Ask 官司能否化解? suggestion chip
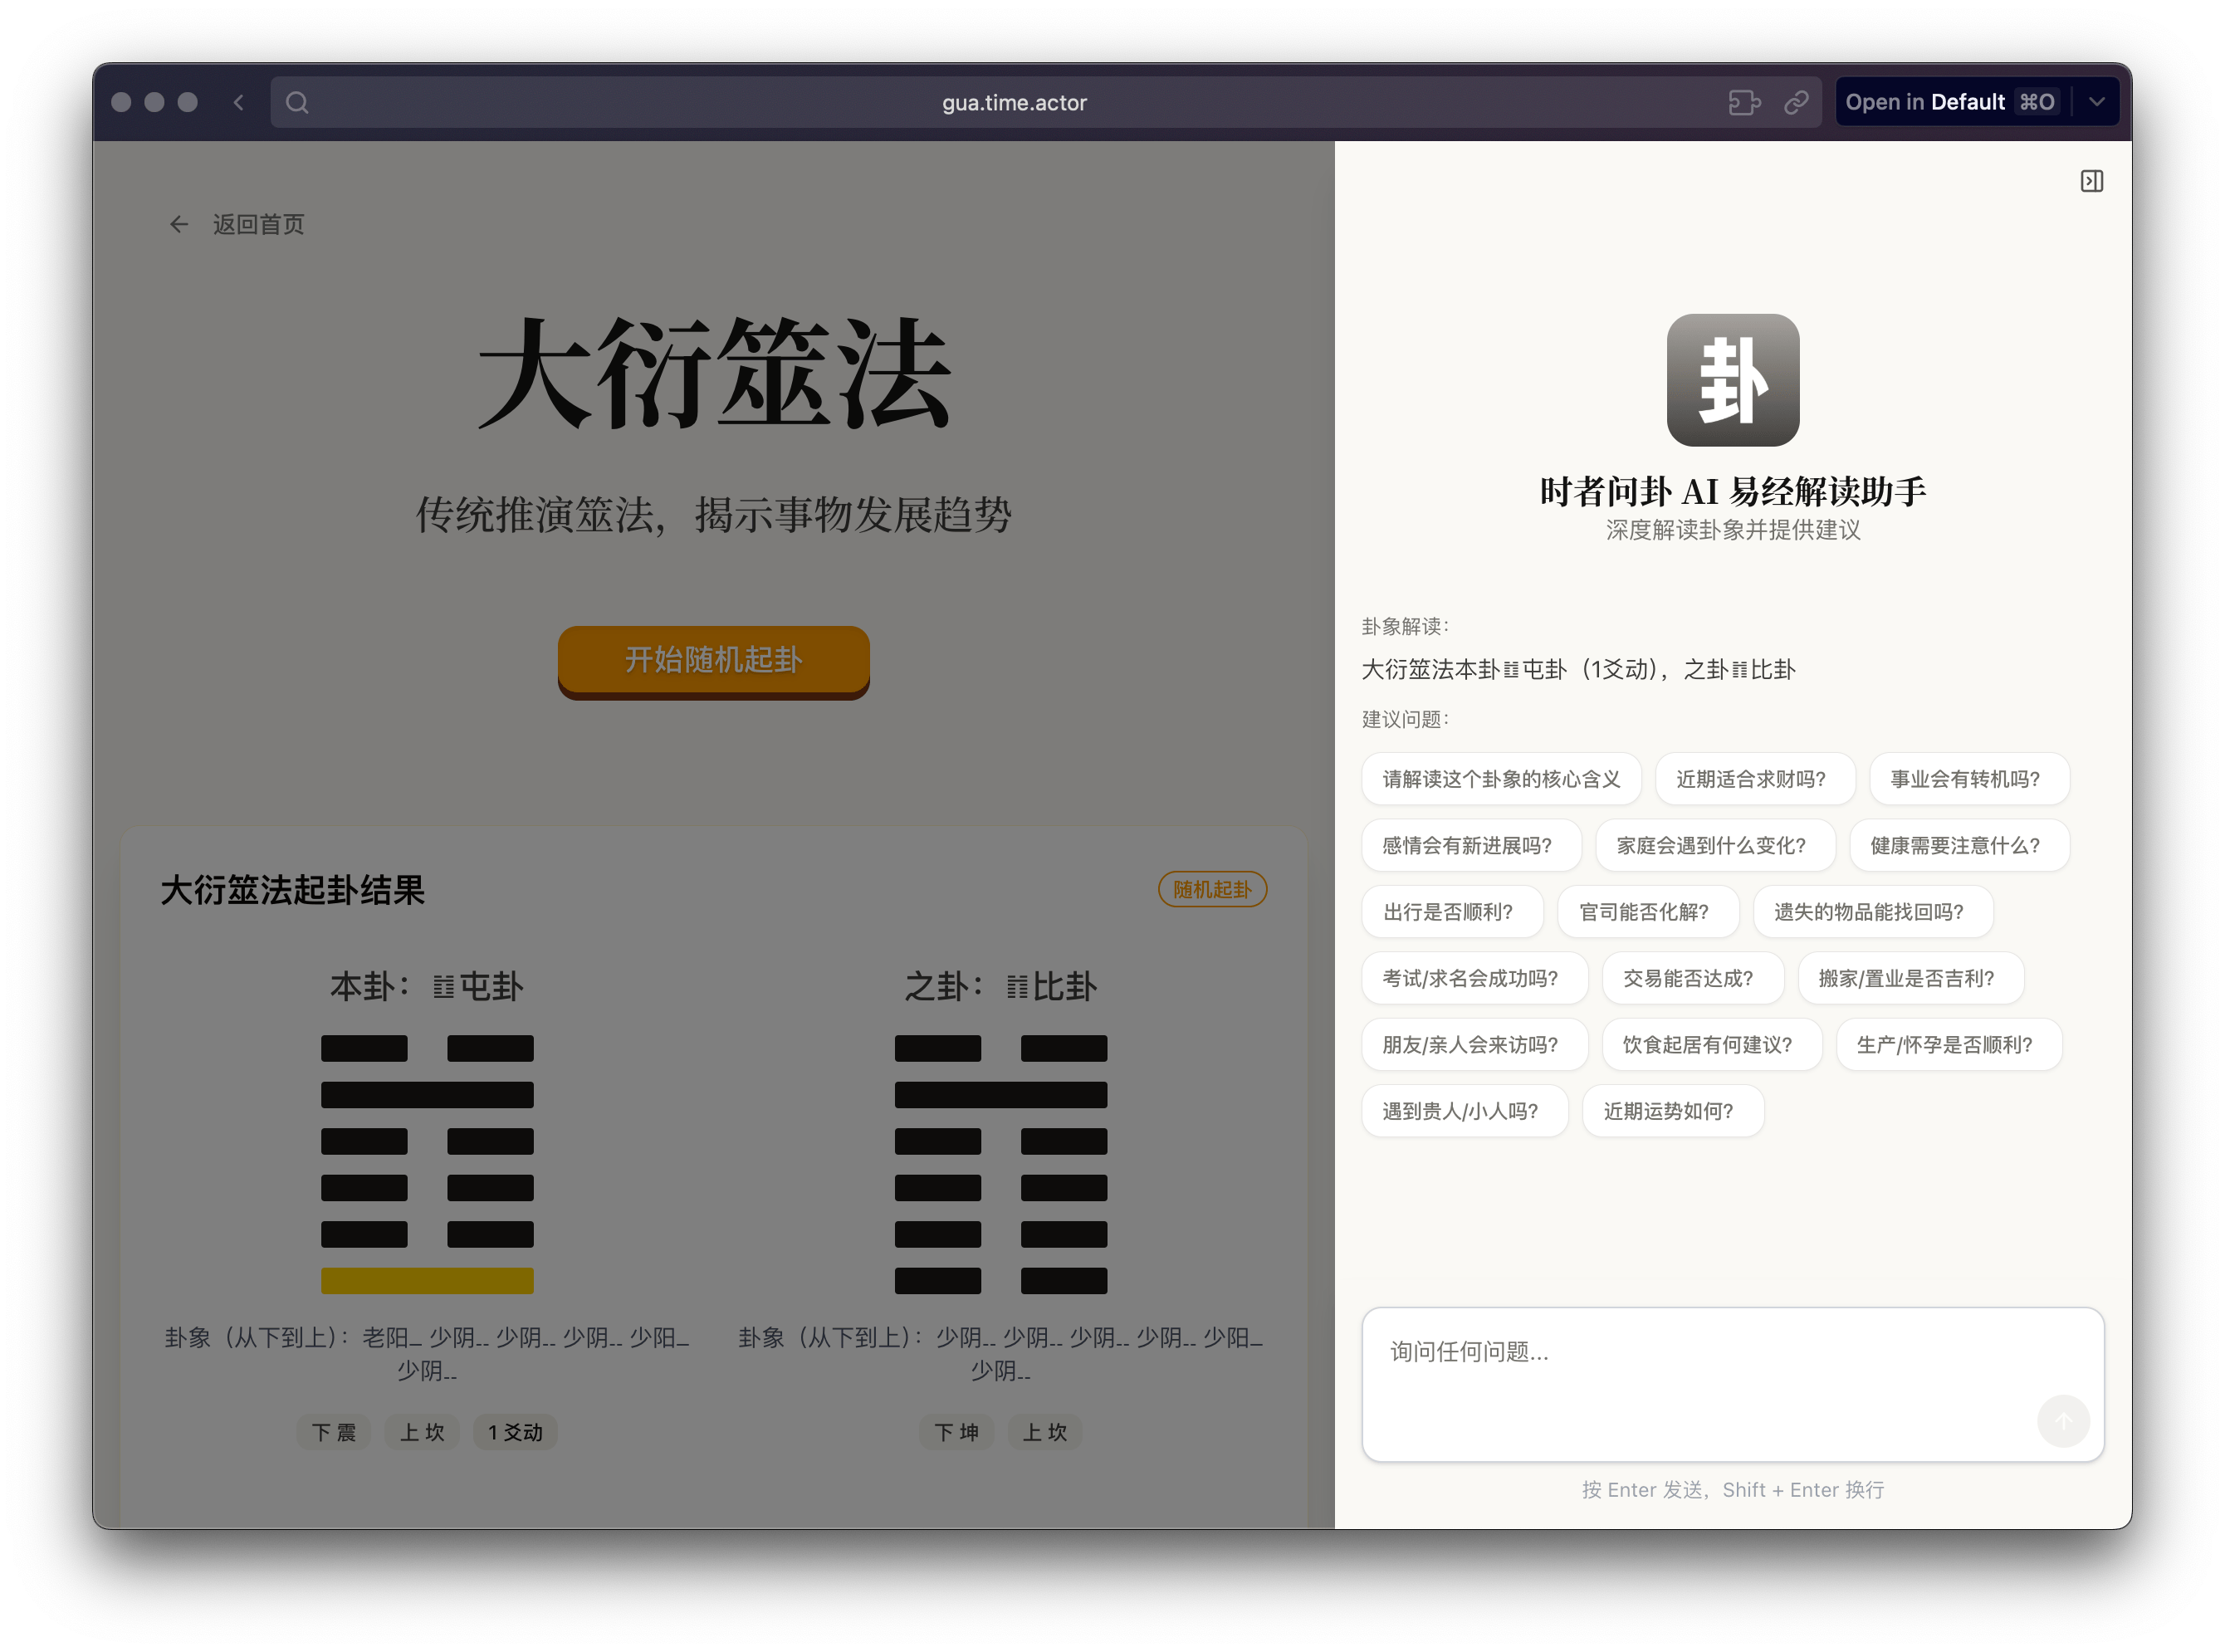Viewport: 2225px width, 1652px height. click(x=1647, y=912)
